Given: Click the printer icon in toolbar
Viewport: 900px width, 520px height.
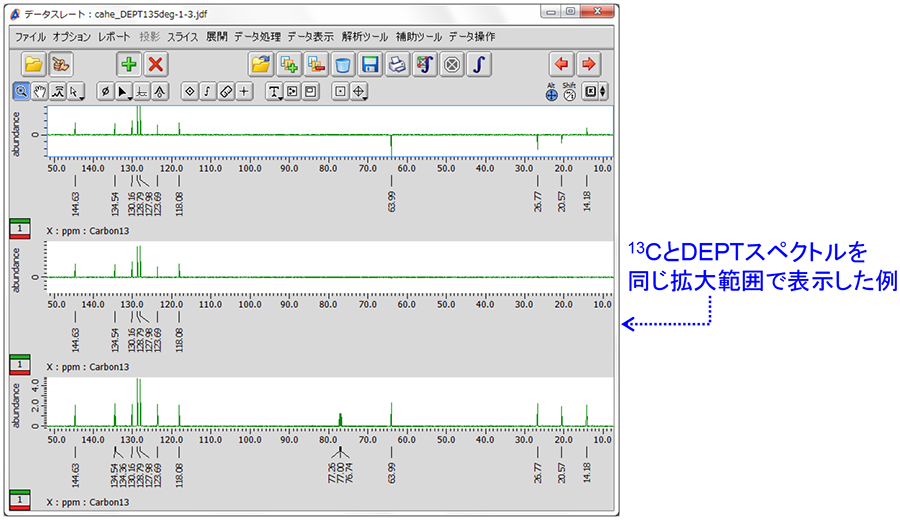Looking at the screenshot, I should click(397, 64).
